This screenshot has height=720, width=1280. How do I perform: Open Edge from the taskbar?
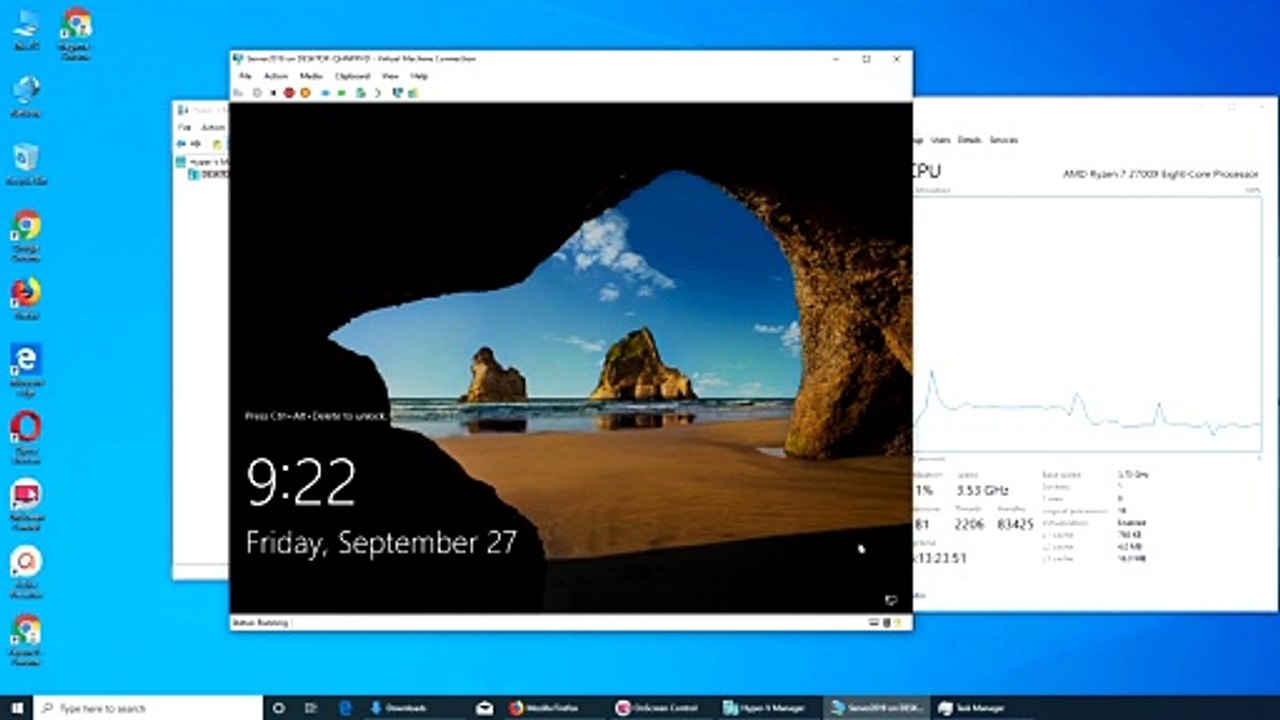click(343, 708)
